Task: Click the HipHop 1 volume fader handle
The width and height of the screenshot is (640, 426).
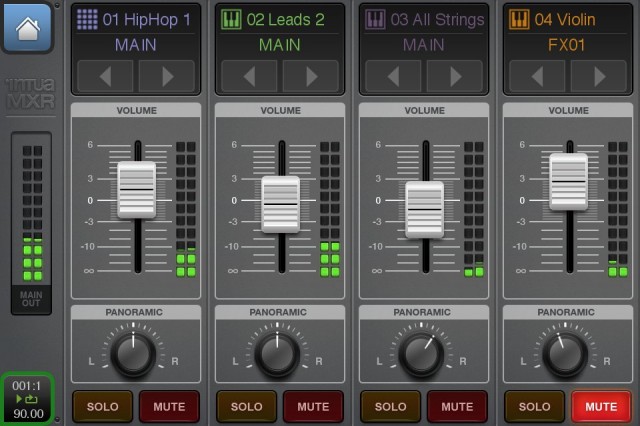Action: [x=136, y=189]
